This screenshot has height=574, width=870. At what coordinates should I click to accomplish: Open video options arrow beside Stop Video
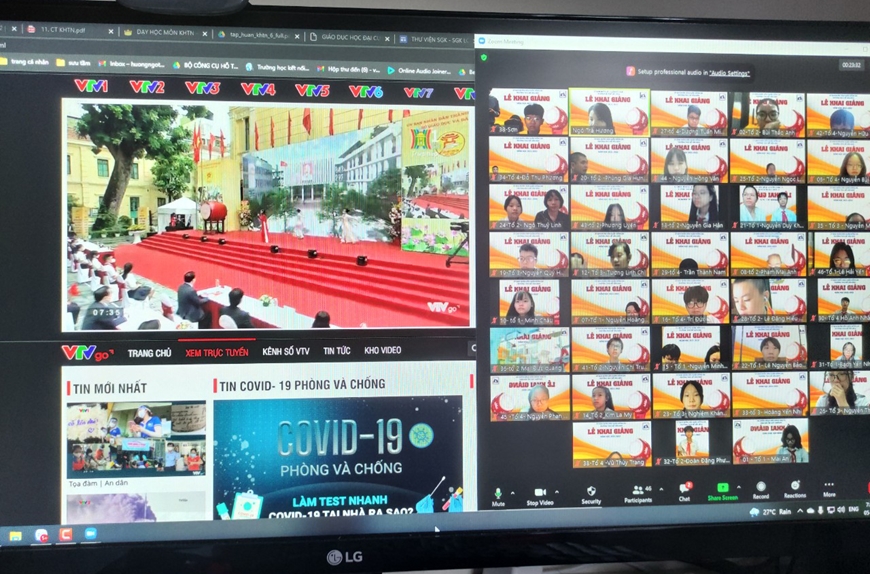(557, 491)
